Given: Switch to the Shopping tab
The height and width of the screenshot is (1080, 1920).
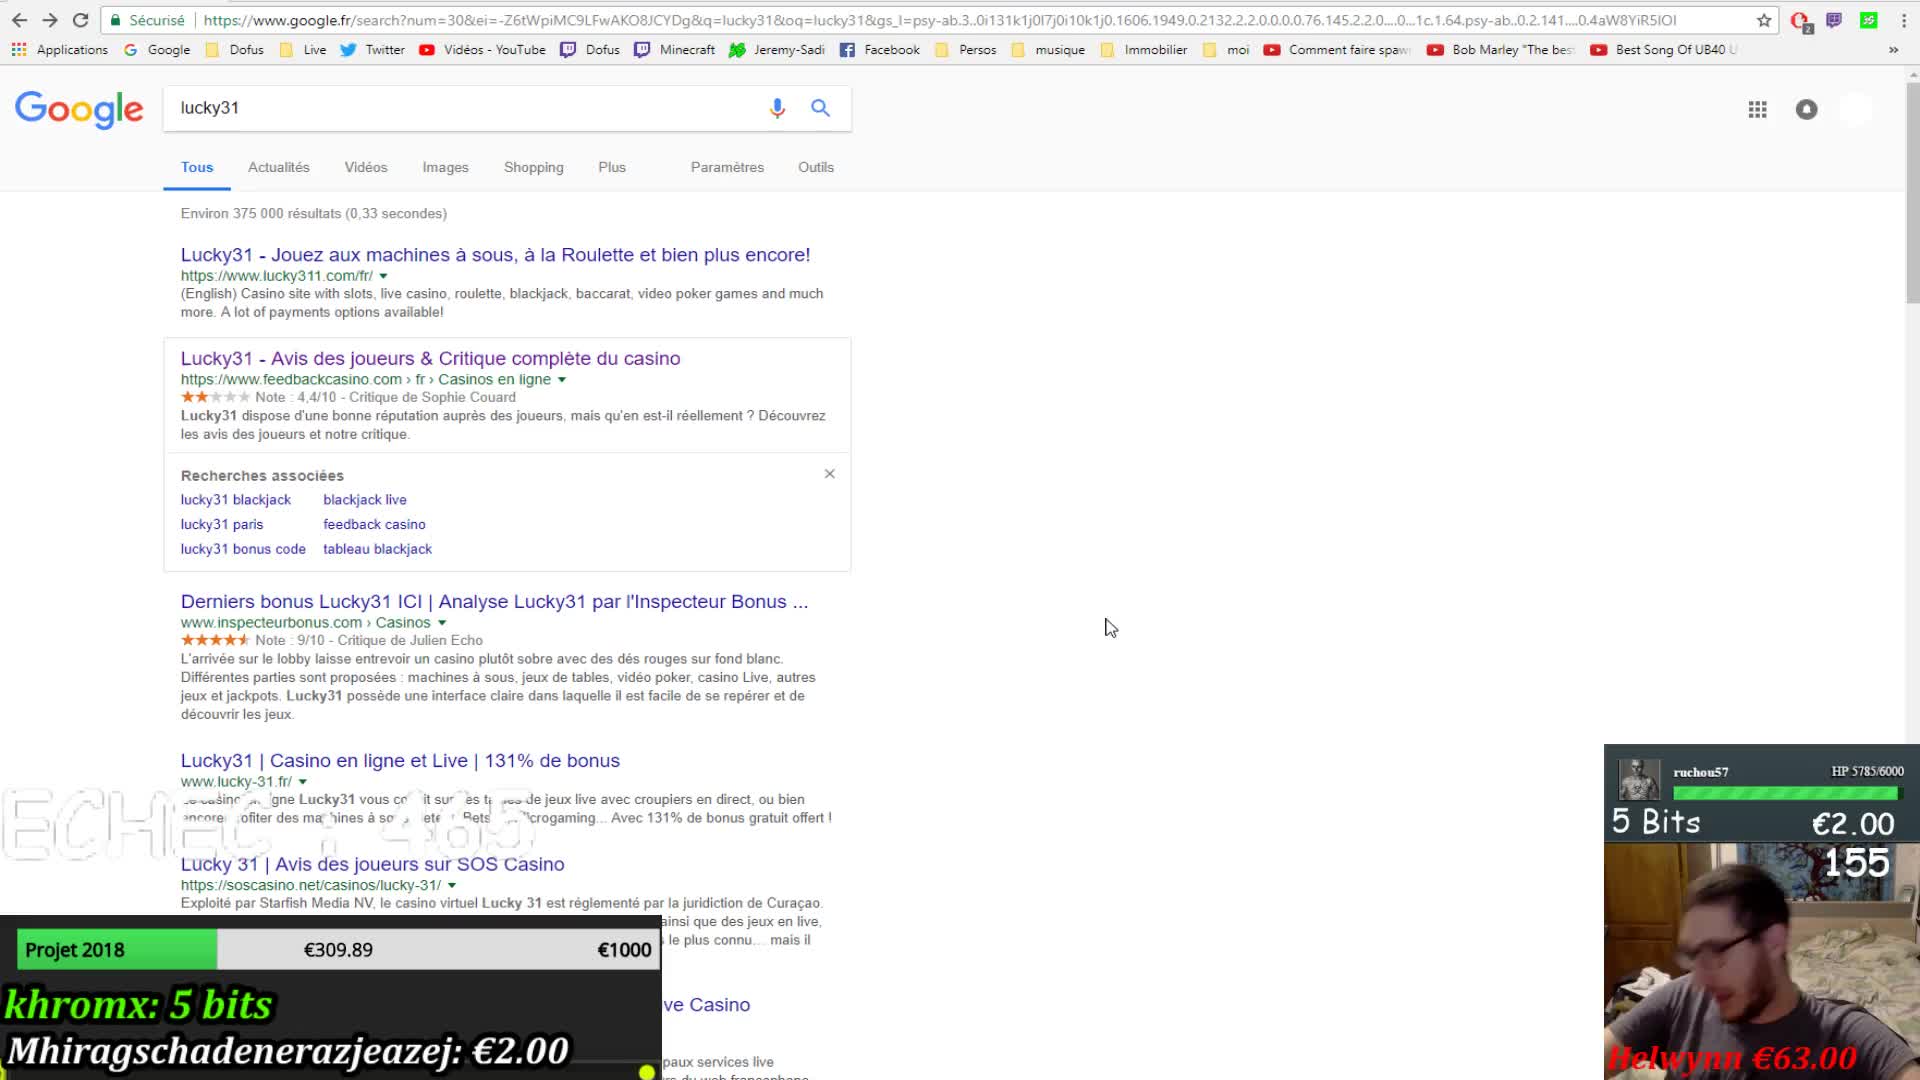Looking at the screenshot, I should point(534,167).
